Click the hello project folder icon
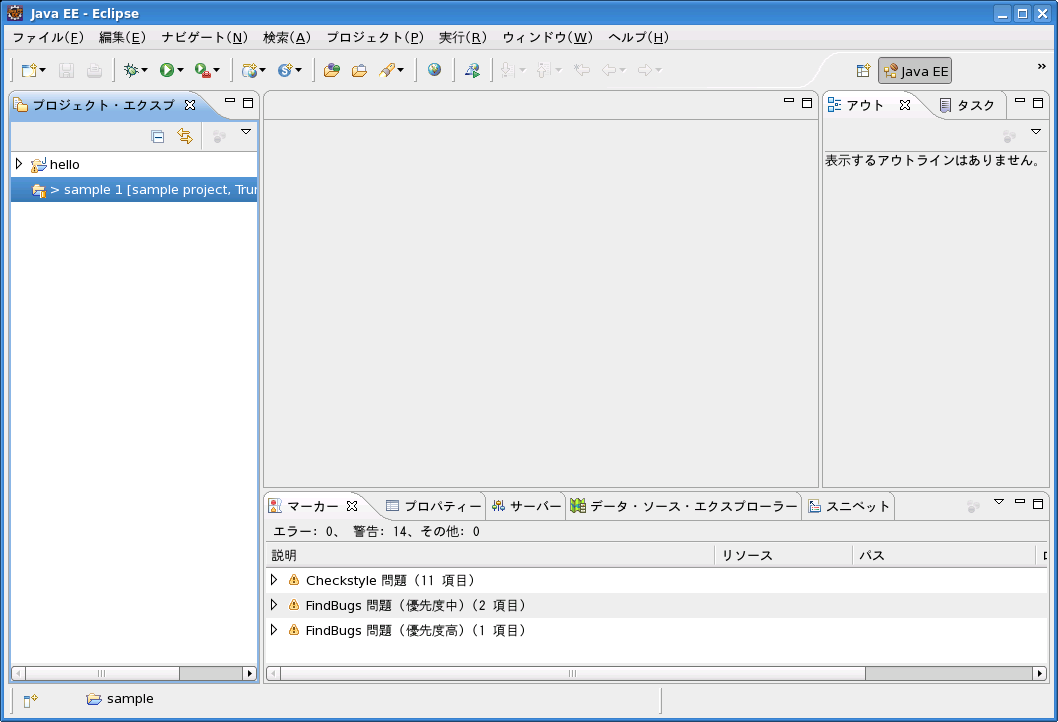 click(x=38, y=165)
